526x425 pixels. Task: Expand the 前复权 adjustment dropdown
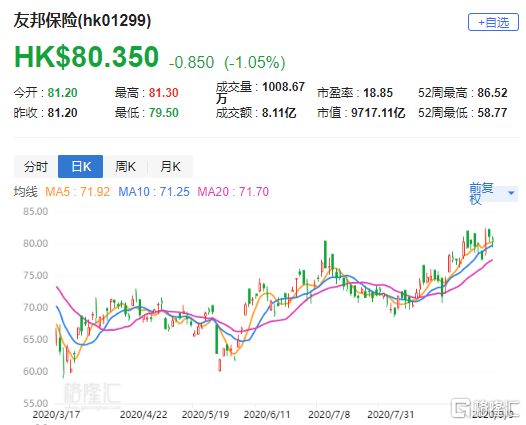coord(493,193)
